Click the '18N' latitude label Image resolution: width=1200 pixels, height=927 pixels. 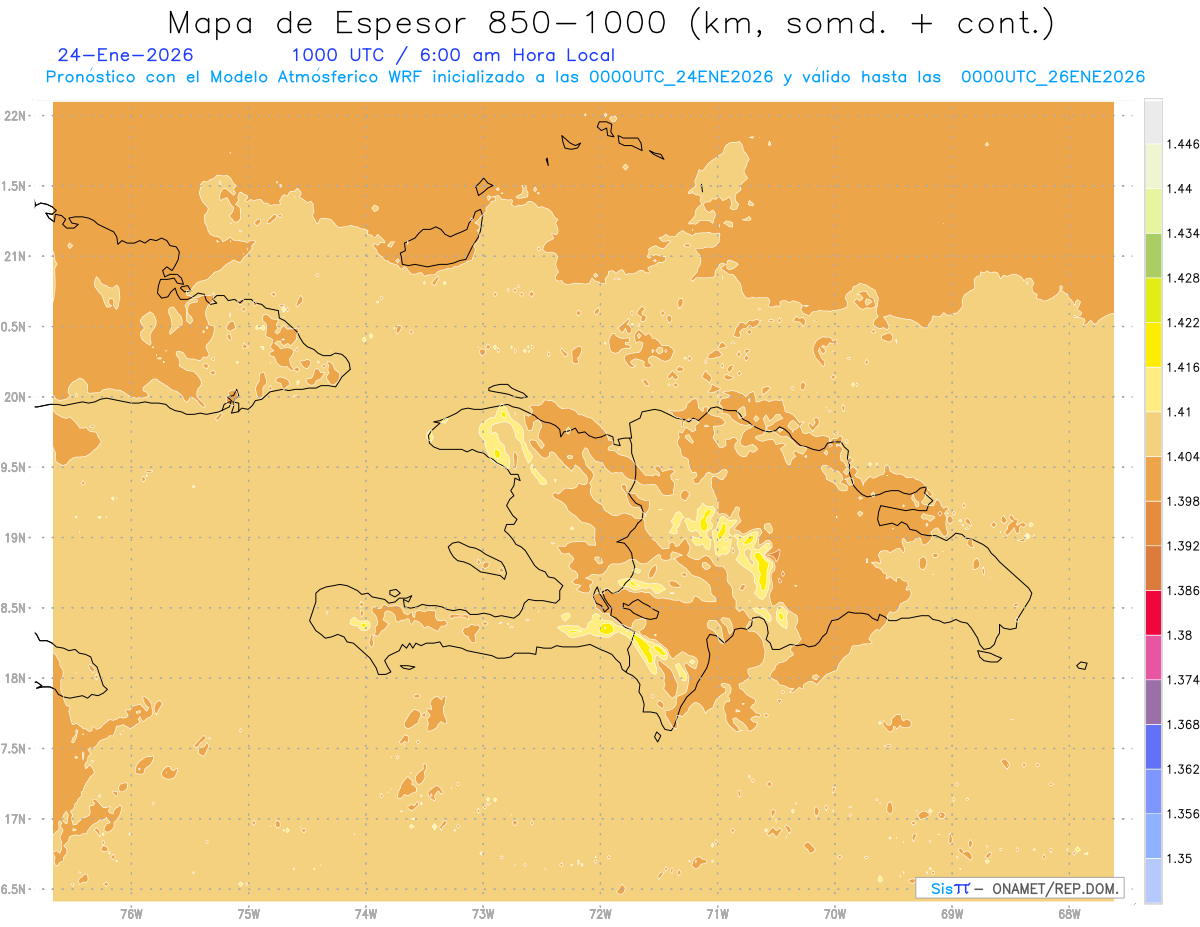[x=16, y=678]
